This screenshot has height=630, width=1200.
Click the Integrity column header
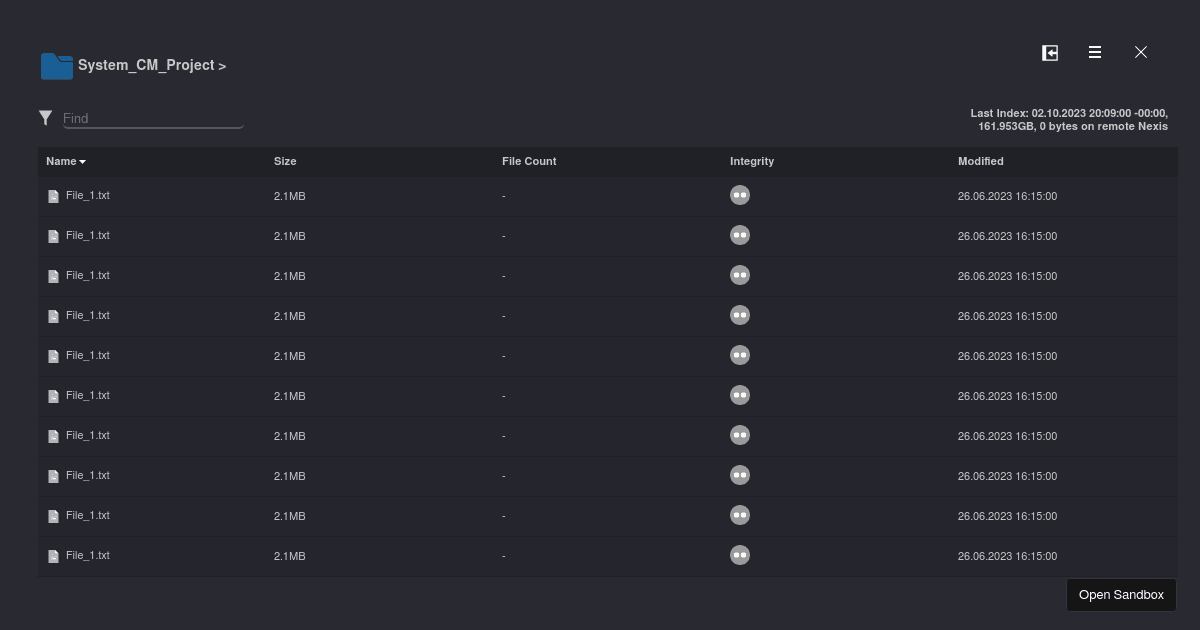(752, 161)
